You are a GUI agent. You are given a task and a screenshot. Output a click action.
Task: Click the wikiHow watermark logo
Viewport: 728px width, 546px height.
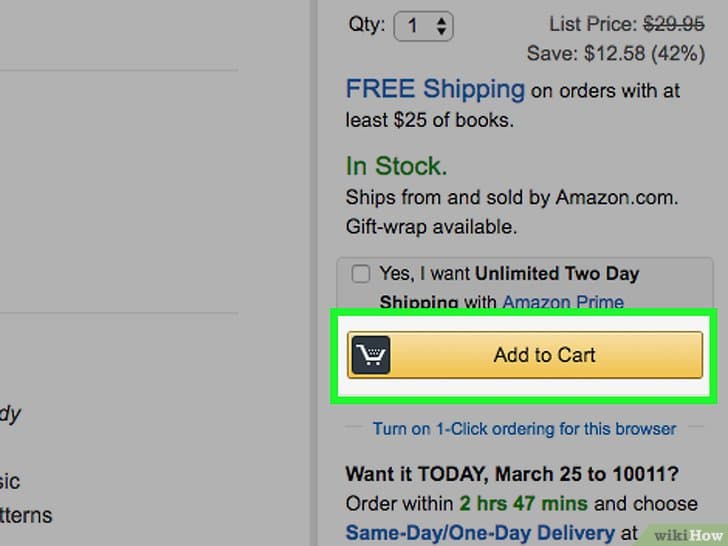pyautogui.click(x=688, y=535)
